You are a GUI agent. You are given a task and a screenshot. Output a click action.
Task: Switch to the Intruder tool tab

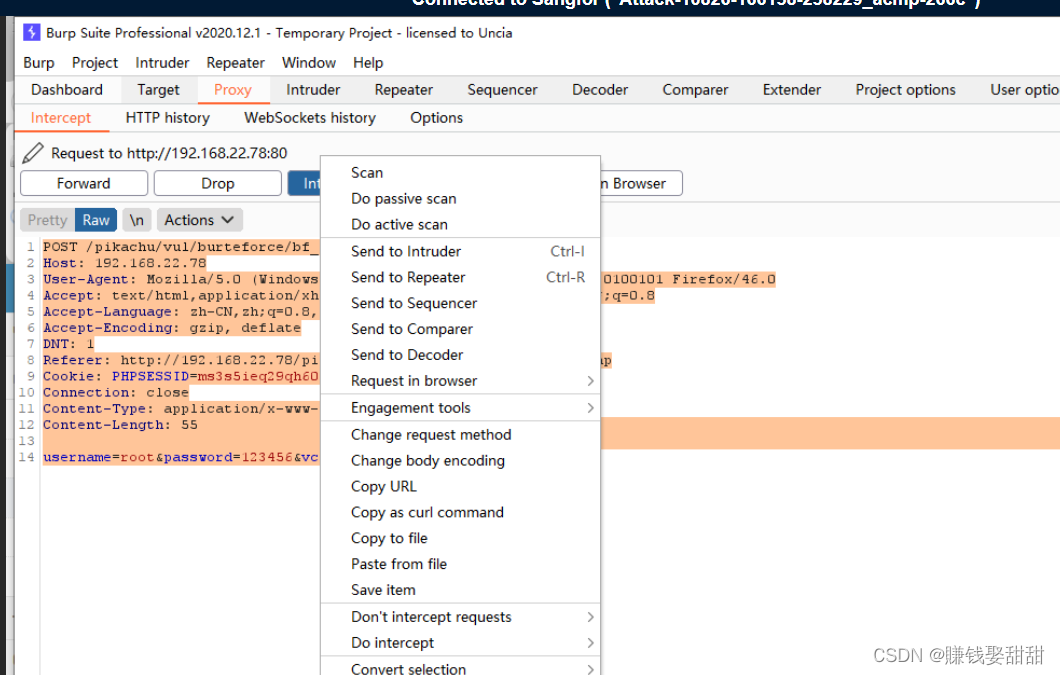(x=313, y=90)
